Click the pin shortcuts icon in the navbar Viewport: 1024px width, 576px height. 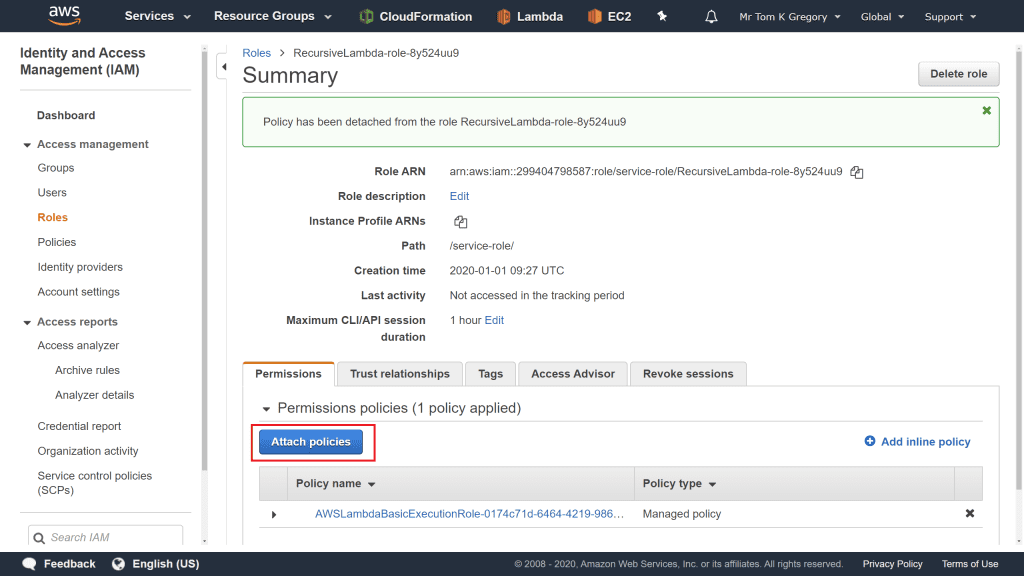[662, 17]
